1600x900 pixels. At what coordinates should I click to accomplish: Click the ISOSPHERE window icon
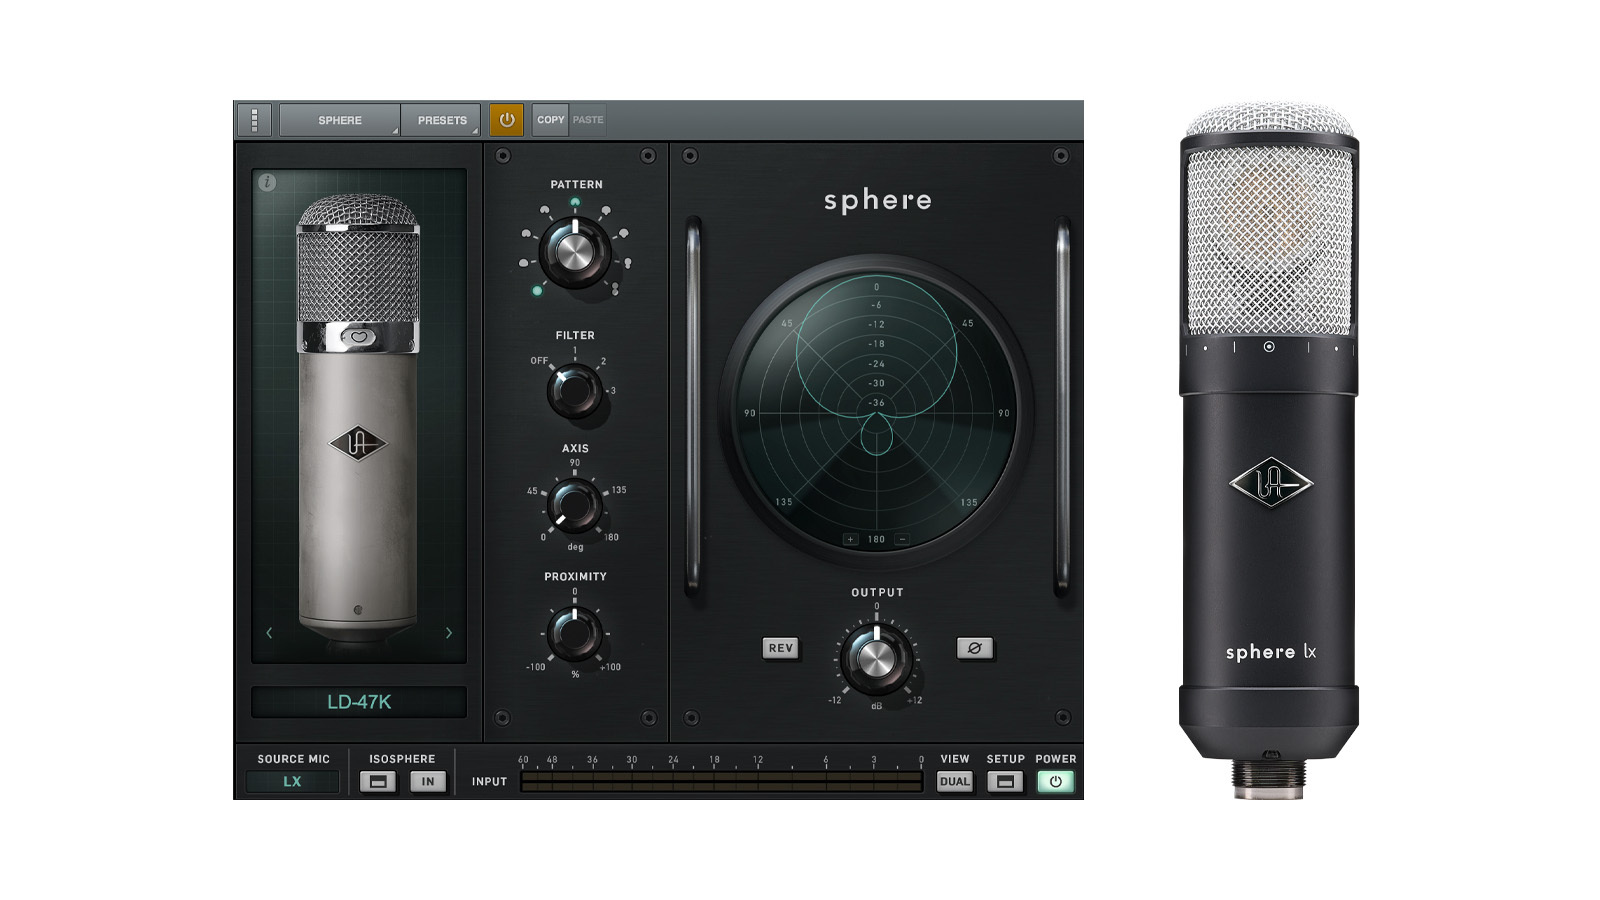[x=380, y=782]
